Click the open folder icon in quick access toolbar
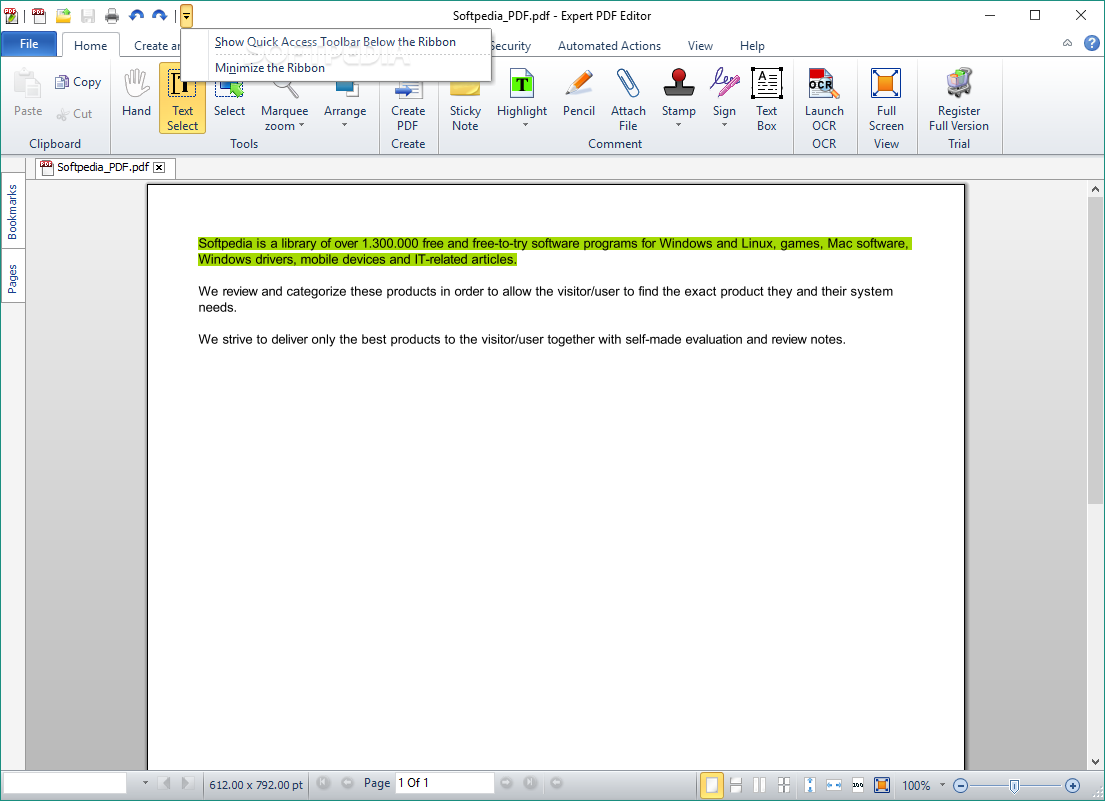The image size is (1105, 801). [x=63, y=15]
